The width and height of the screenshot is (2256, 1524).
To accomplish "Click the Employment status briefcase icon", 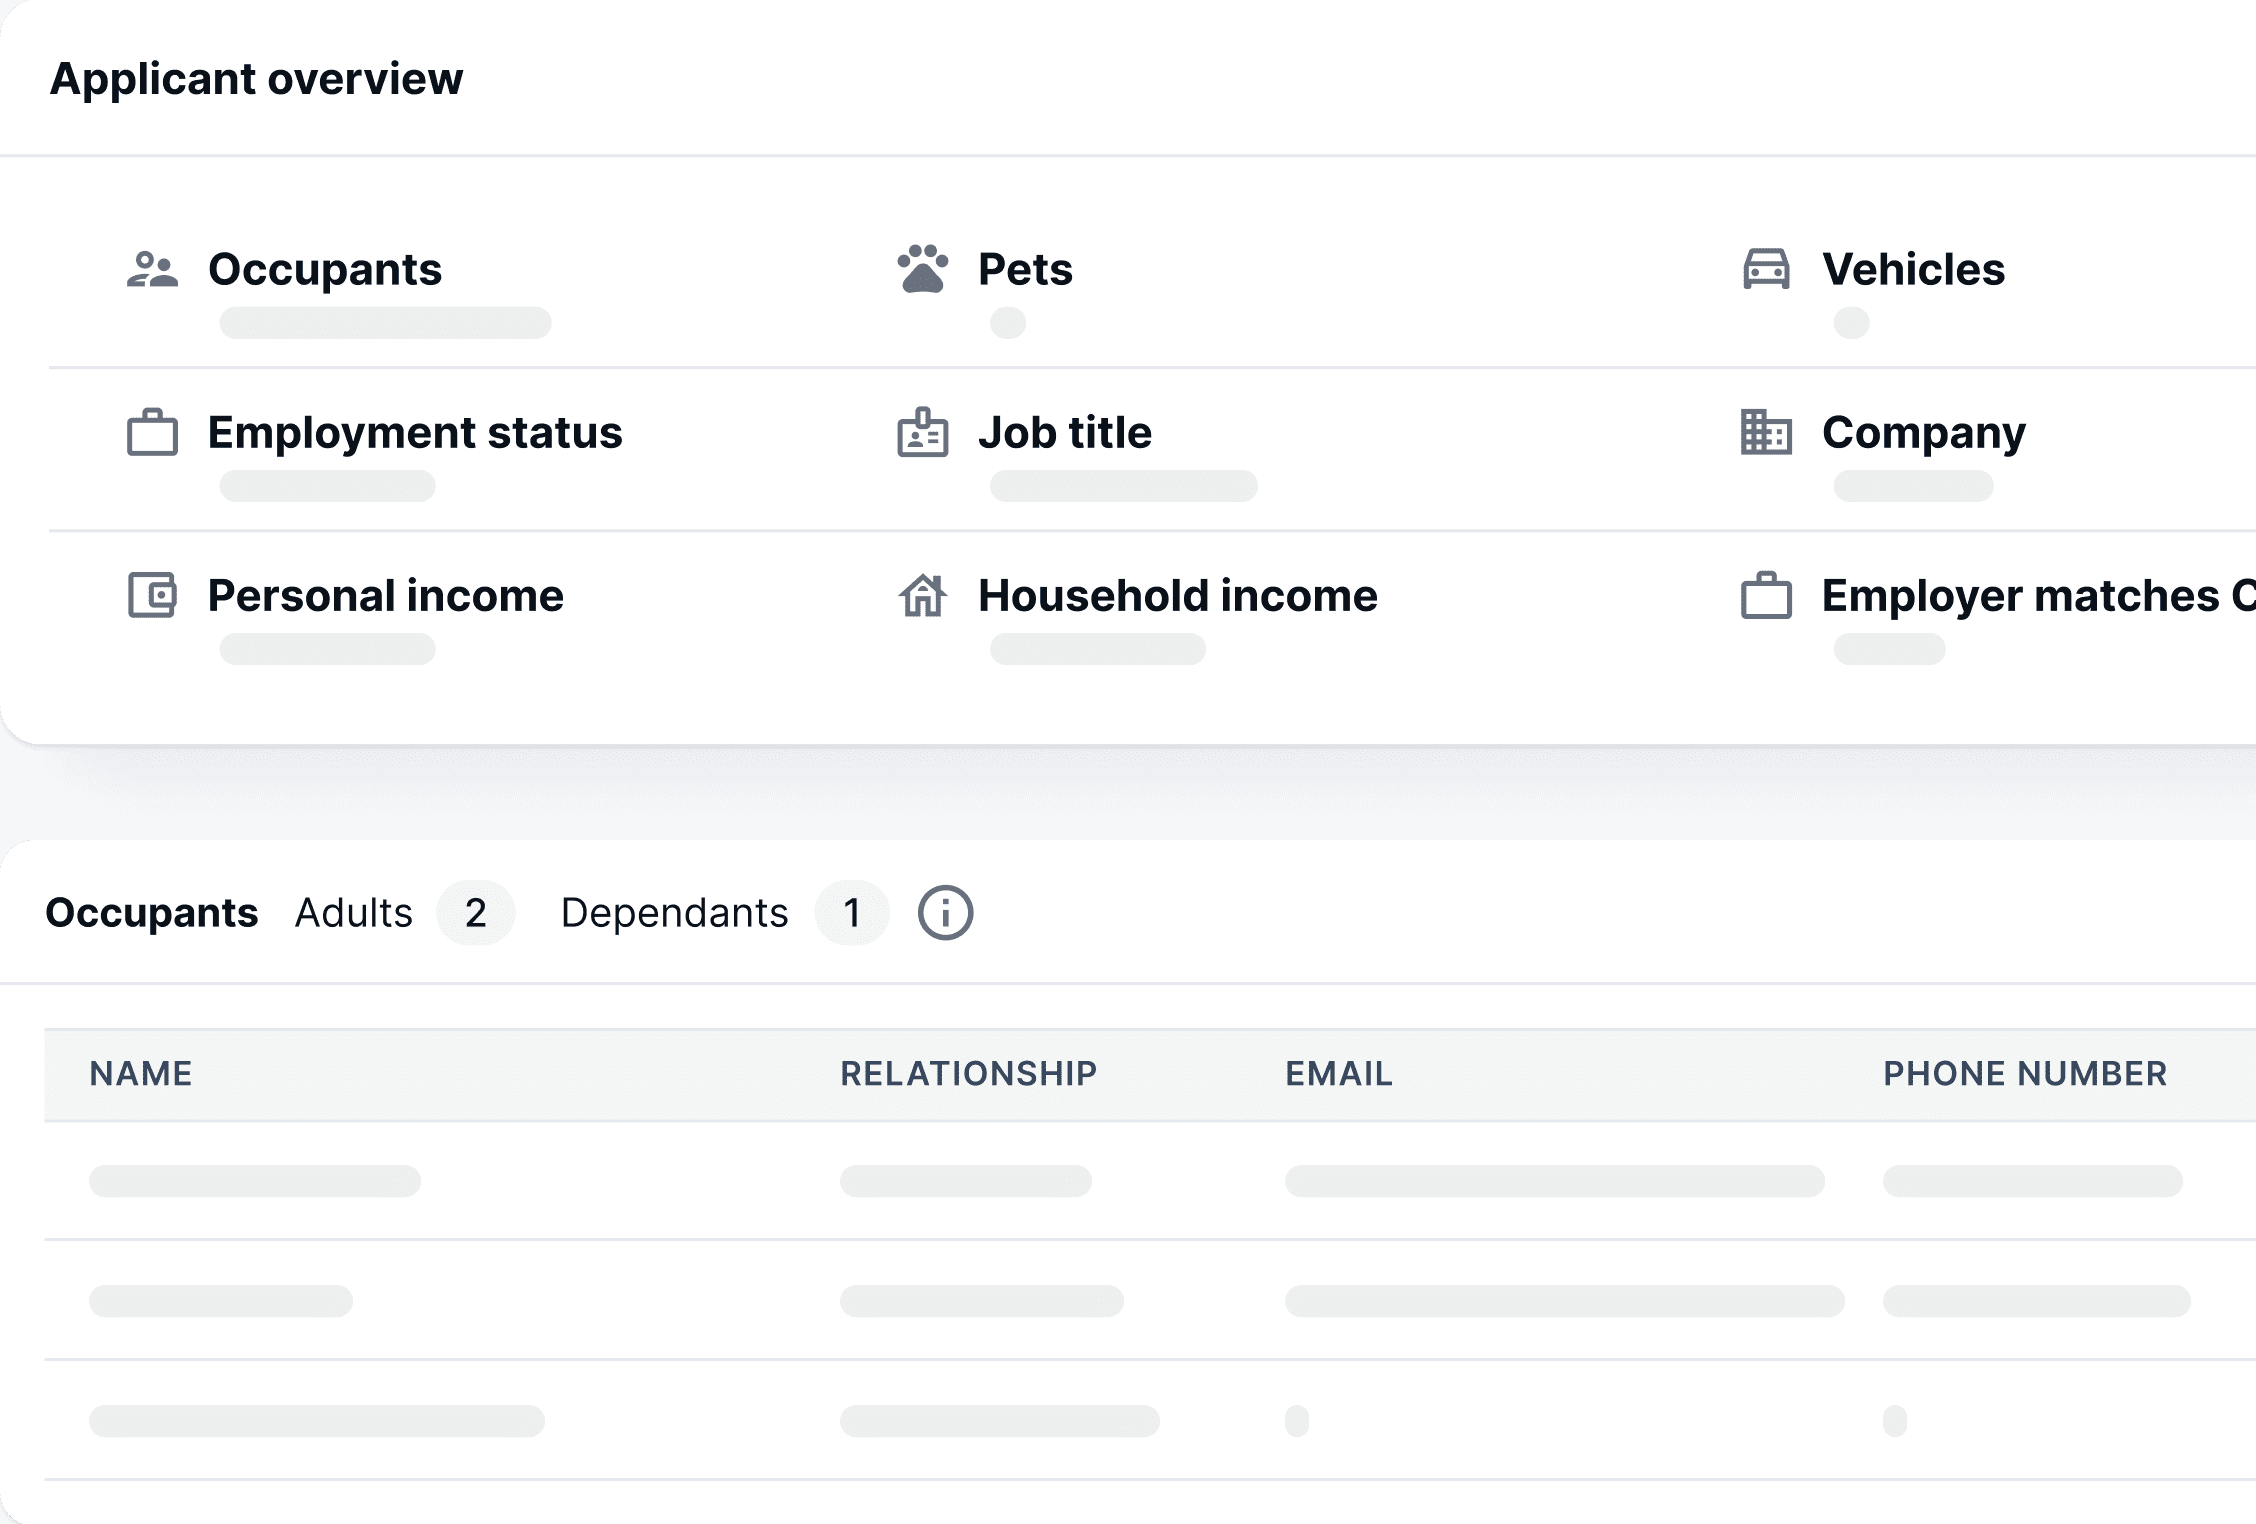I will click(x=152, y=432).
